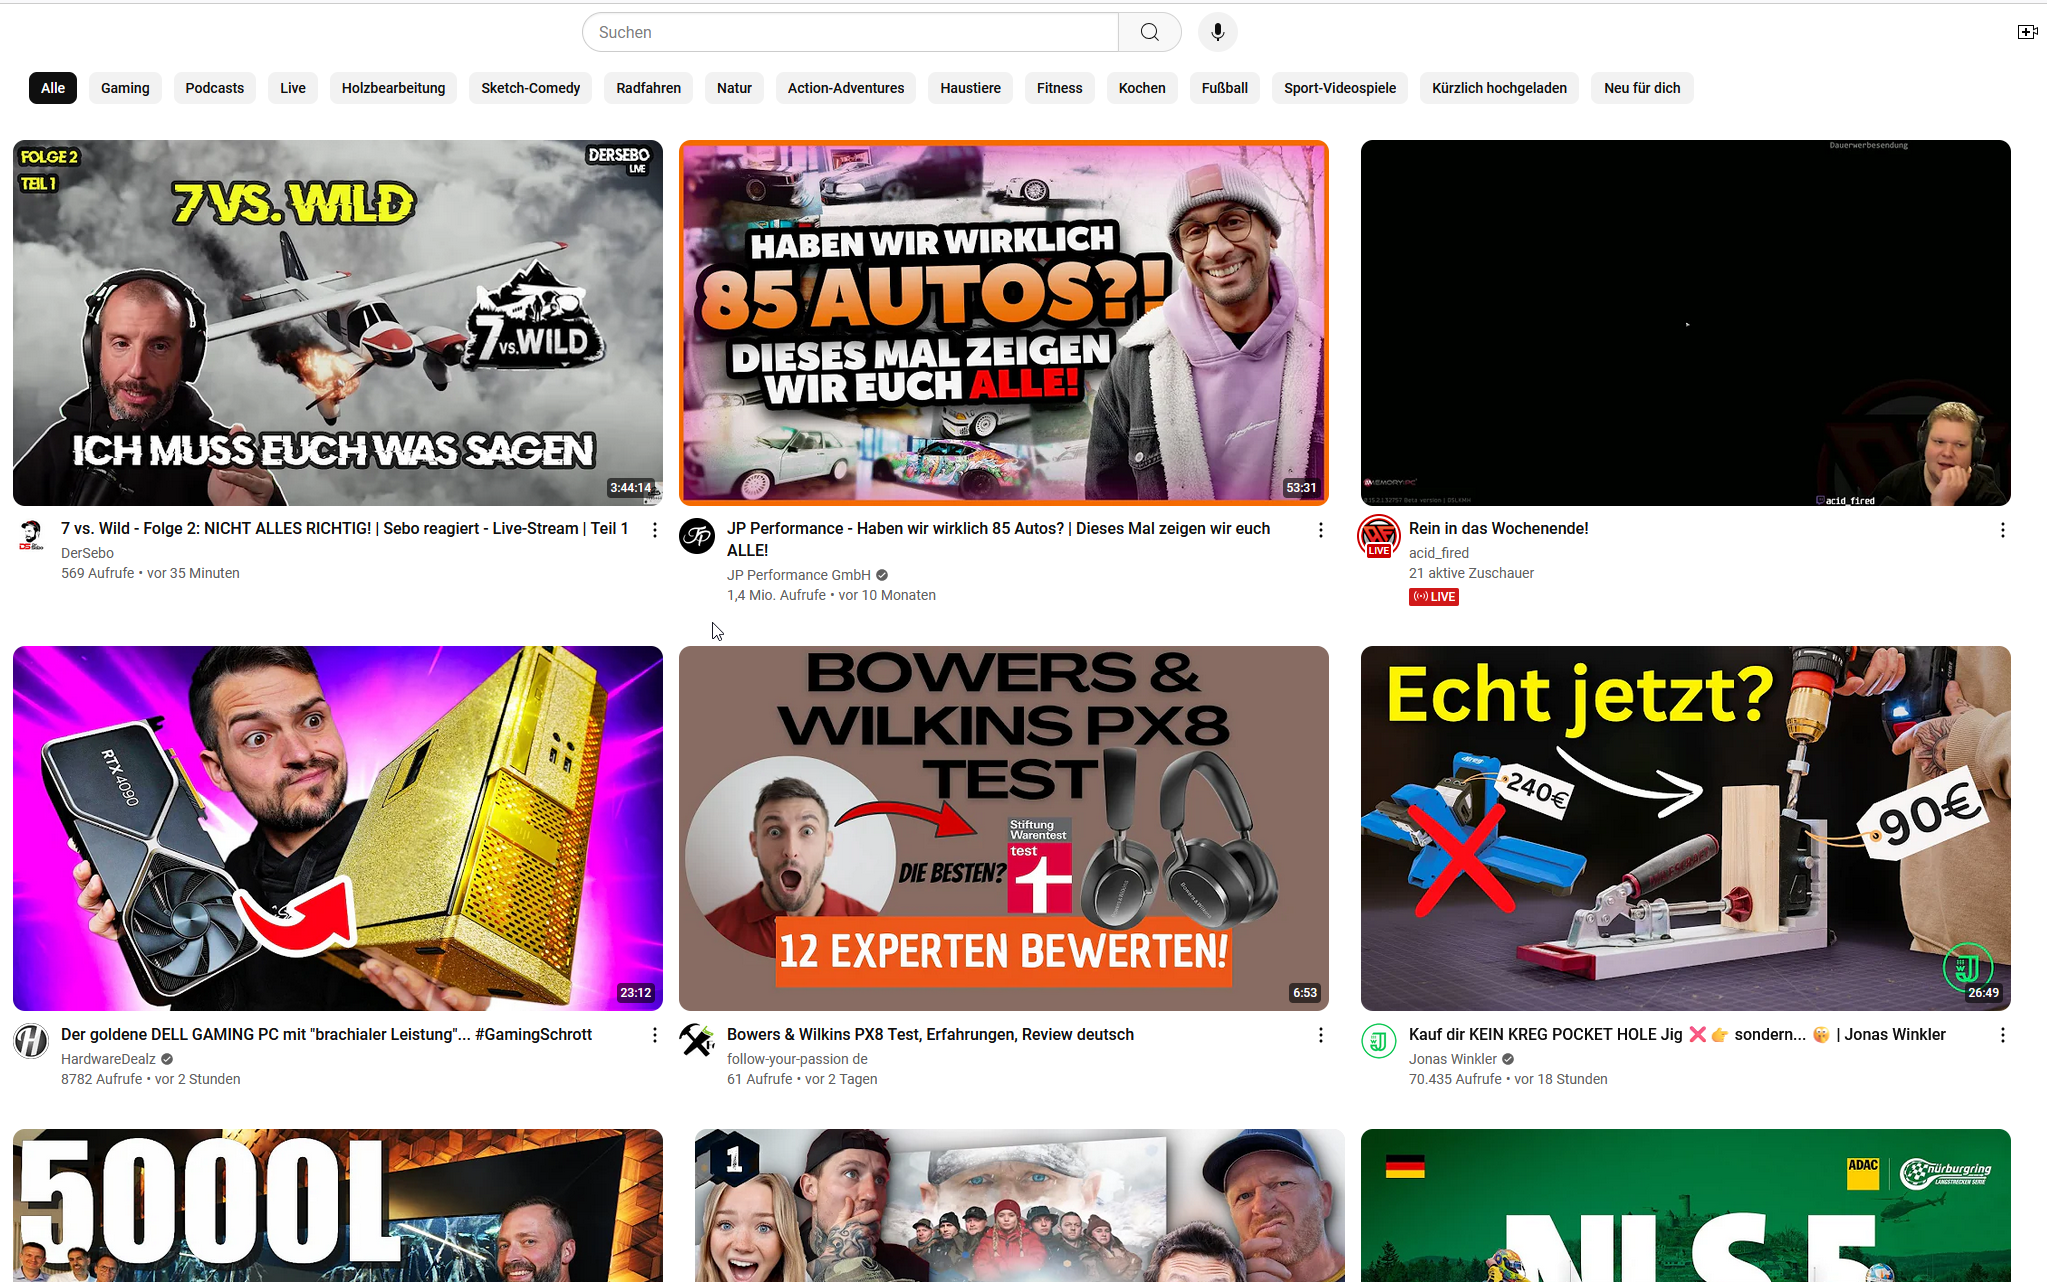Select the Alle filter chip
Screen dimensions: 2047x1282
coord(53,88)
